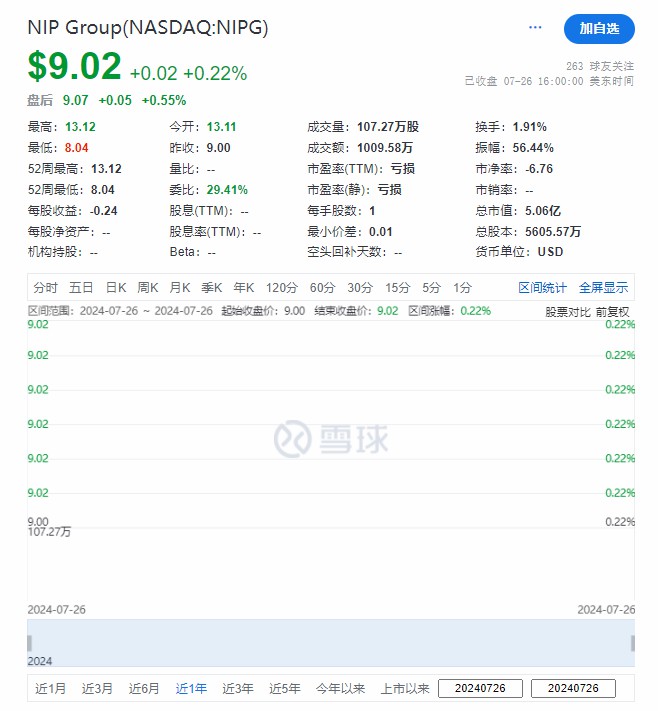
Task: Click the current price $9.02
Action: [x=74, y=66]
